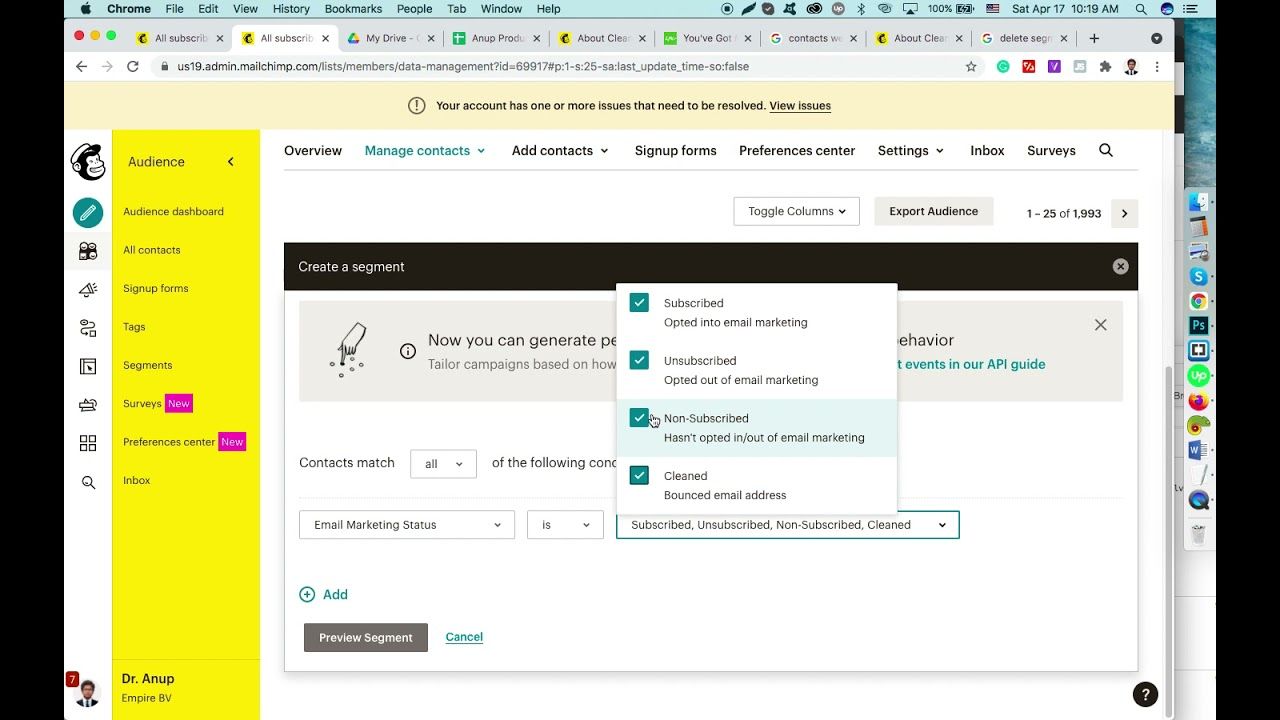Dismiss the API guide info banner
Image resolution: width=1280 pixels, height=720 pixels.
coord(1100,325)
